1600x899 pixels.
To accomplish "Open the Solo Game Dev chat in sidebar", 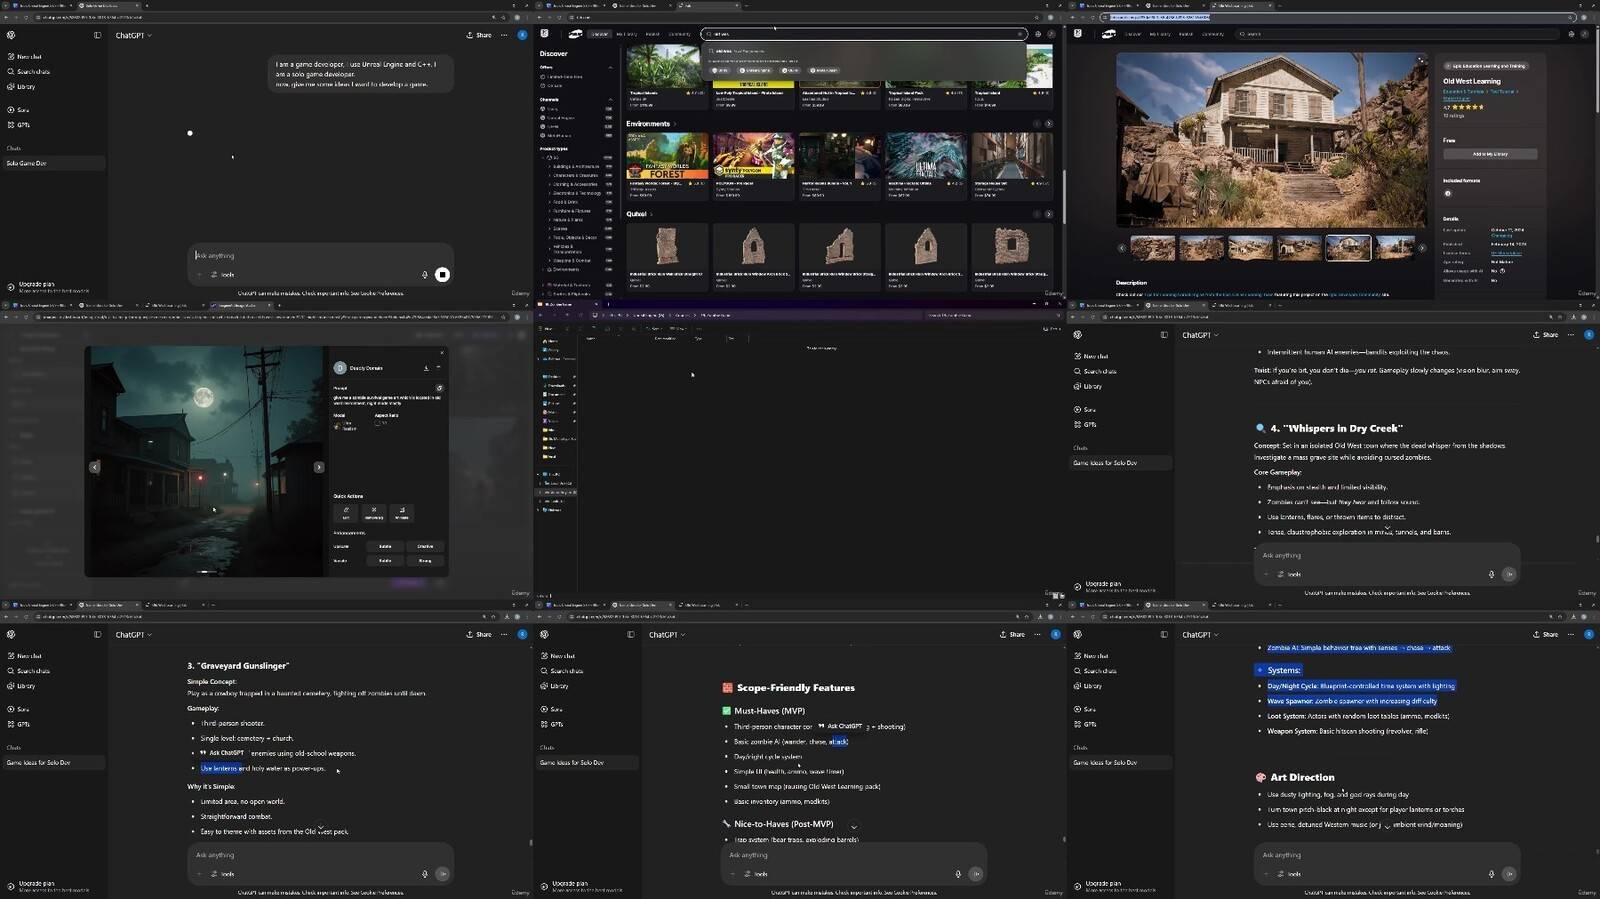I will (27, 163).
